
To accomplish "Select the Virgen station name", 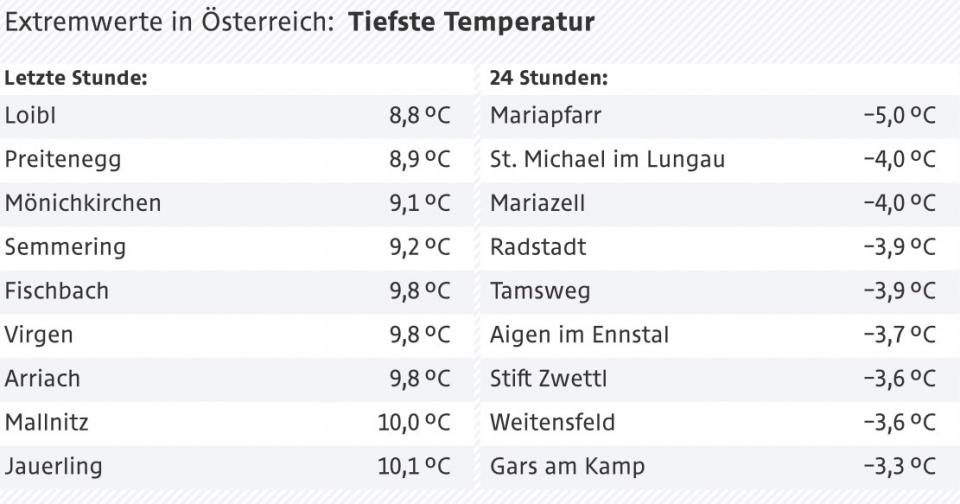I will click(39, 335).
